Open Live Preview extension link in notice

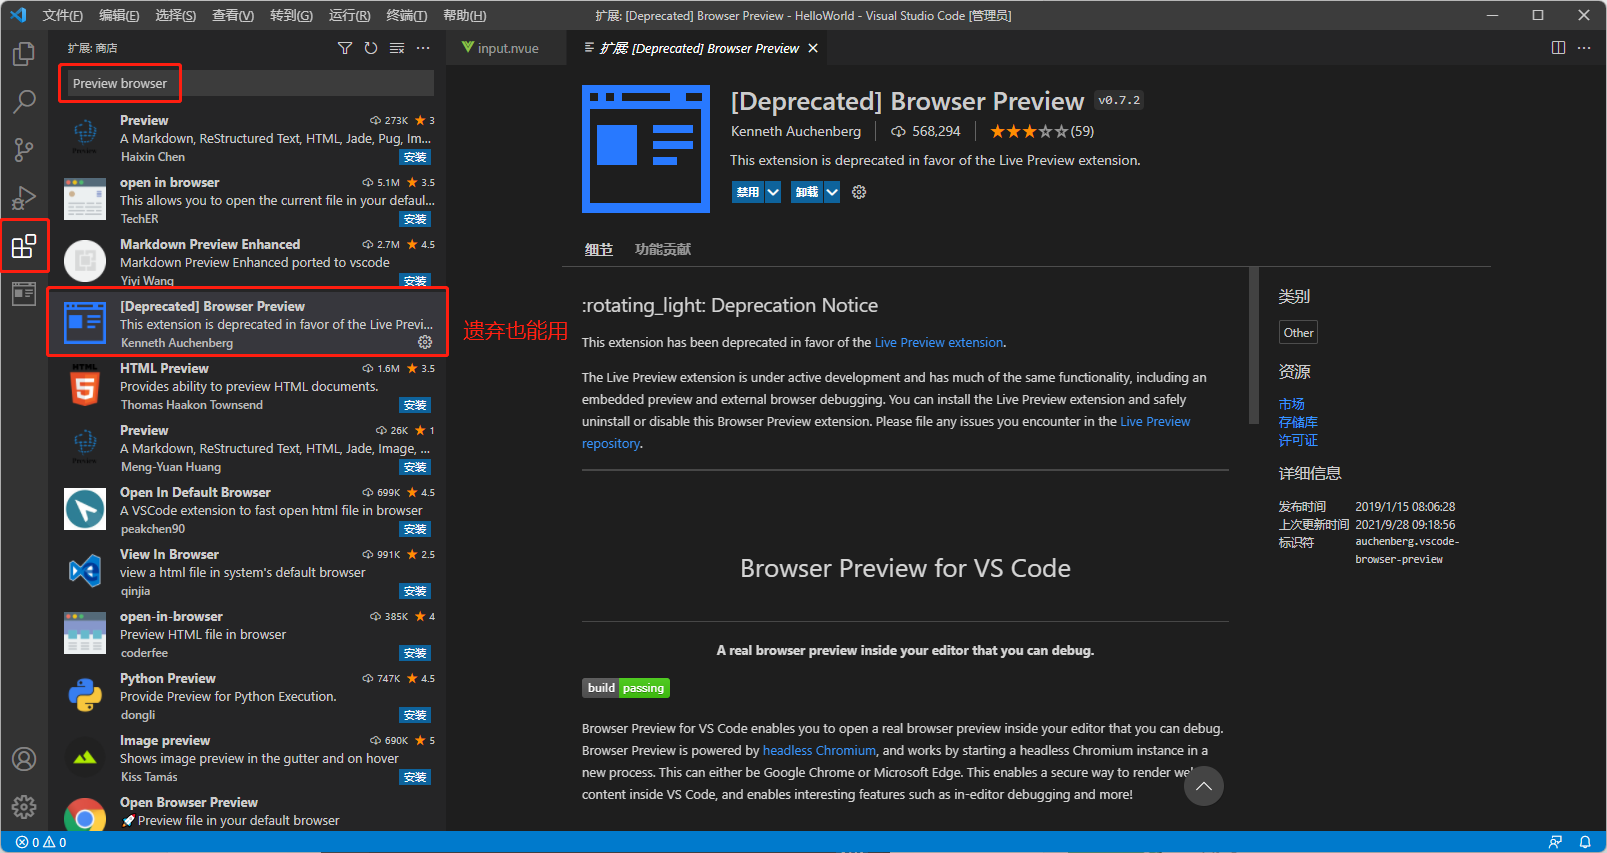click(938, 342)
